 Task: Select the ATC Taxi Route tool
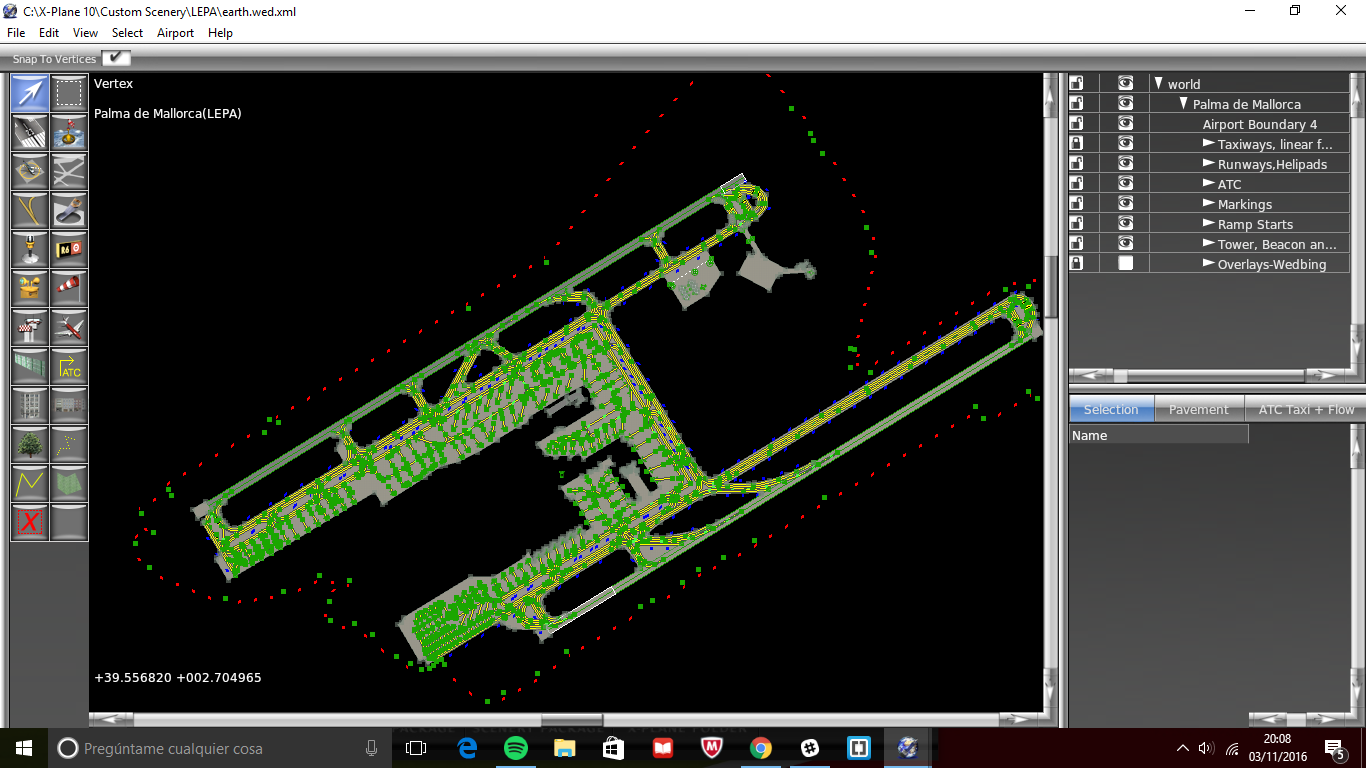click(x=69, y=367)
